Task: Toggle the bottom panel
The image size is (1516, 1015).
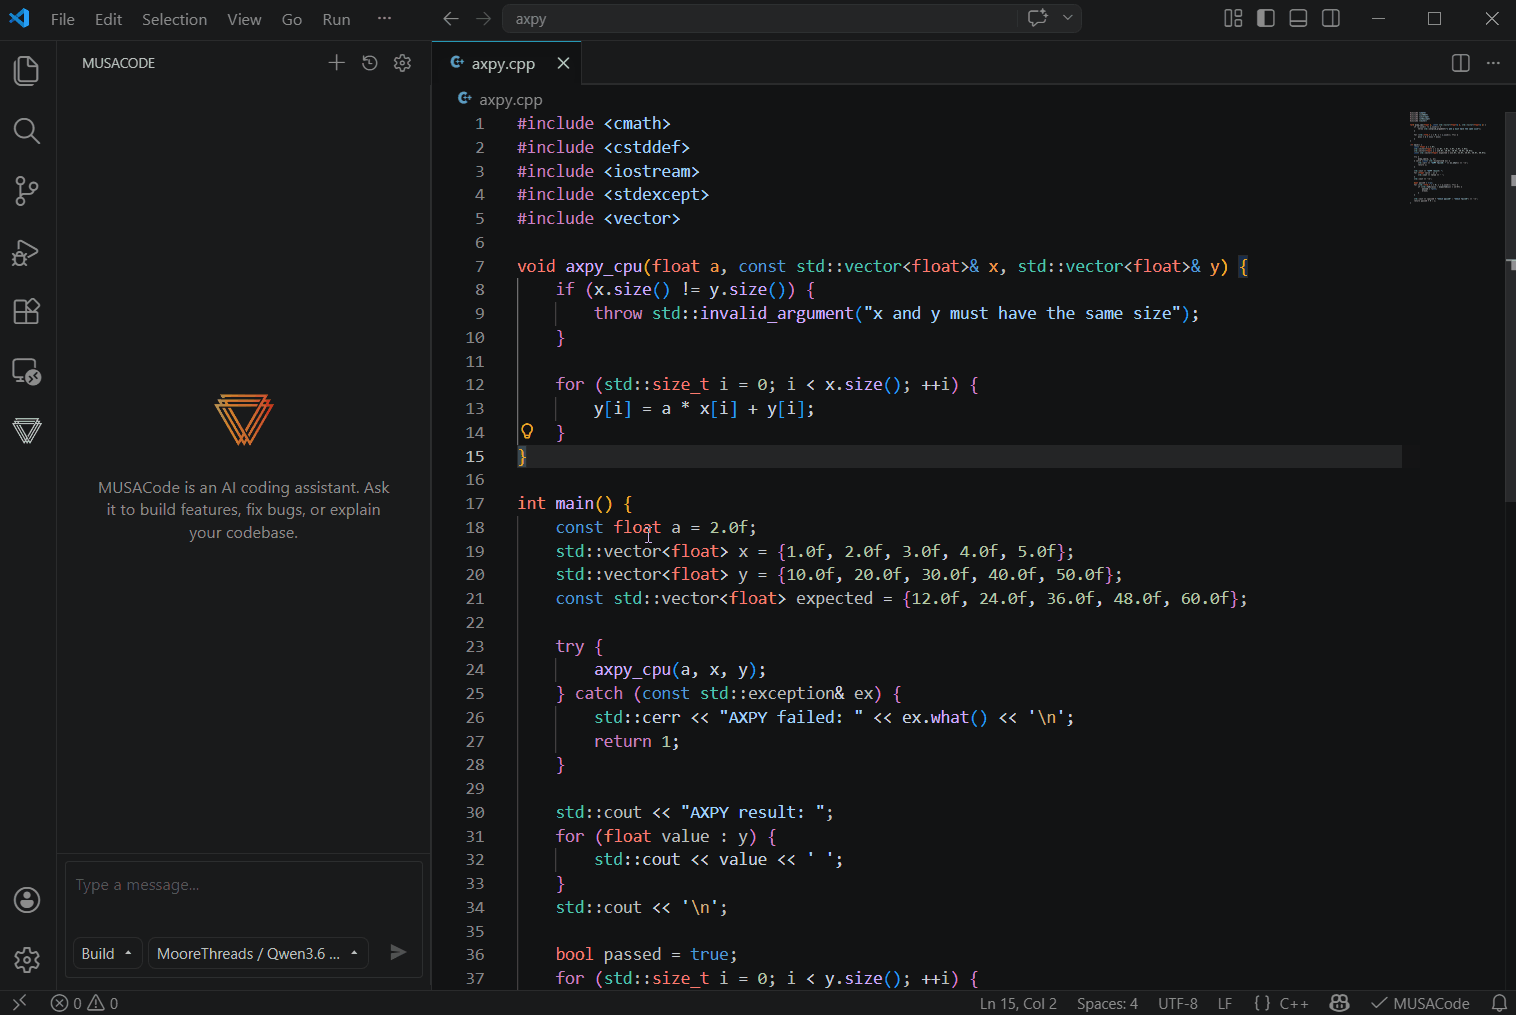Action: 1298,18
